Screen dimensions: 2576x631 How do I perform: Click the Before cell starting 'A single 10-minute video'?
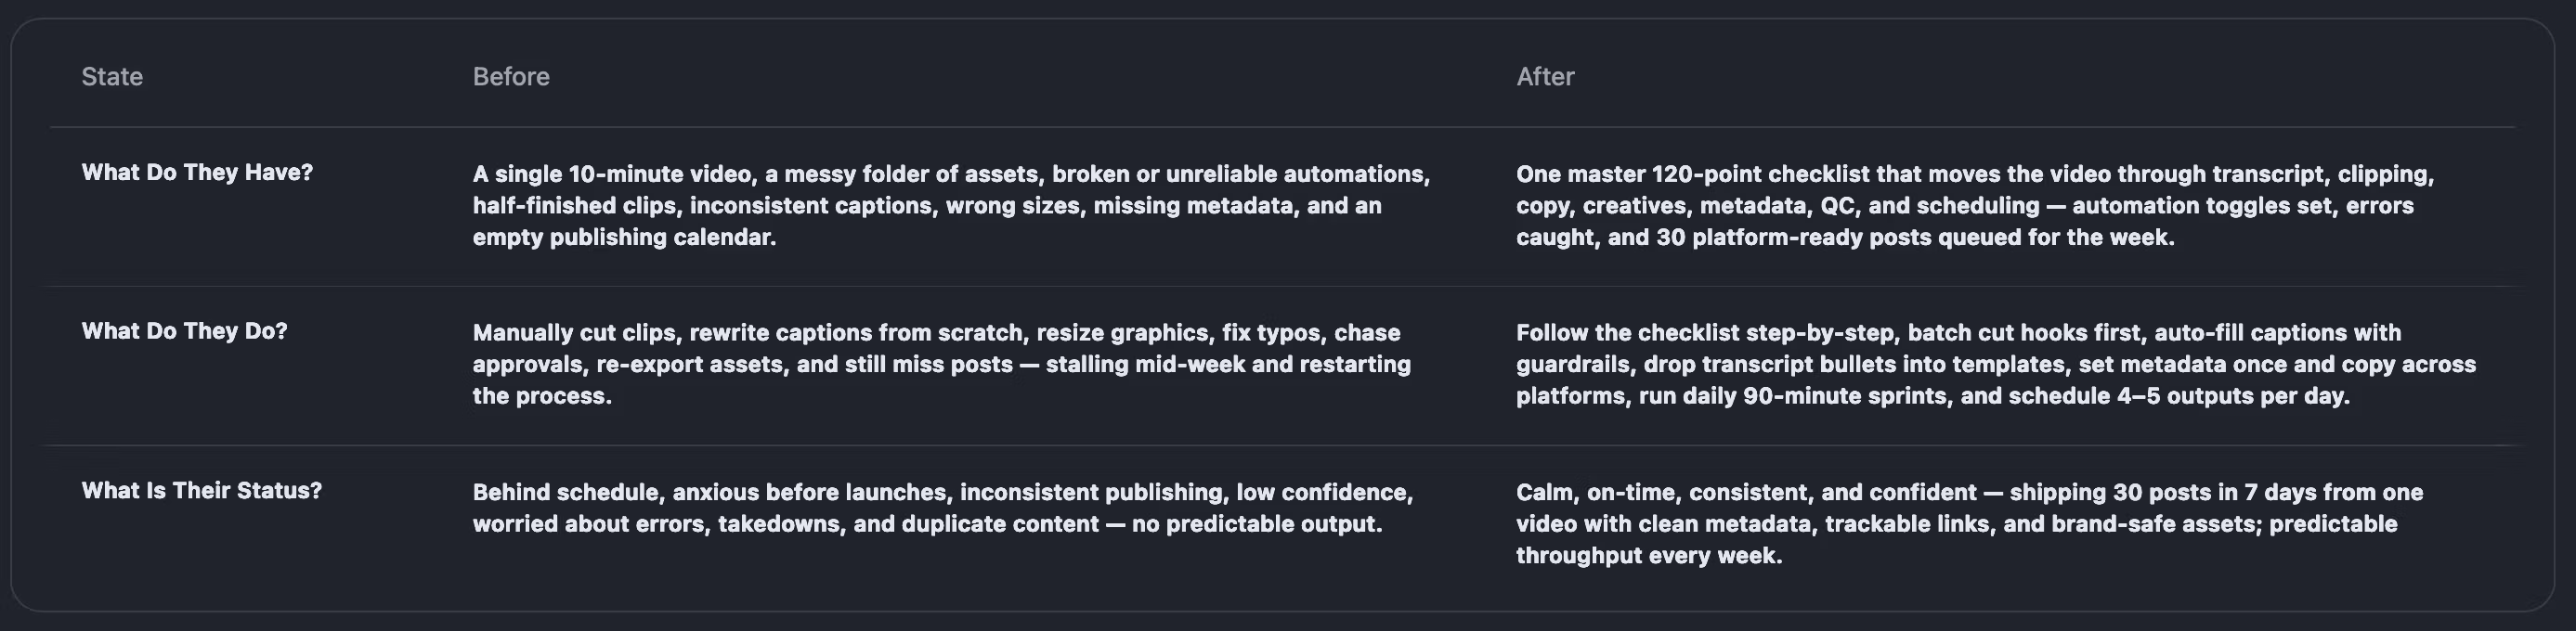coord(950,205)
